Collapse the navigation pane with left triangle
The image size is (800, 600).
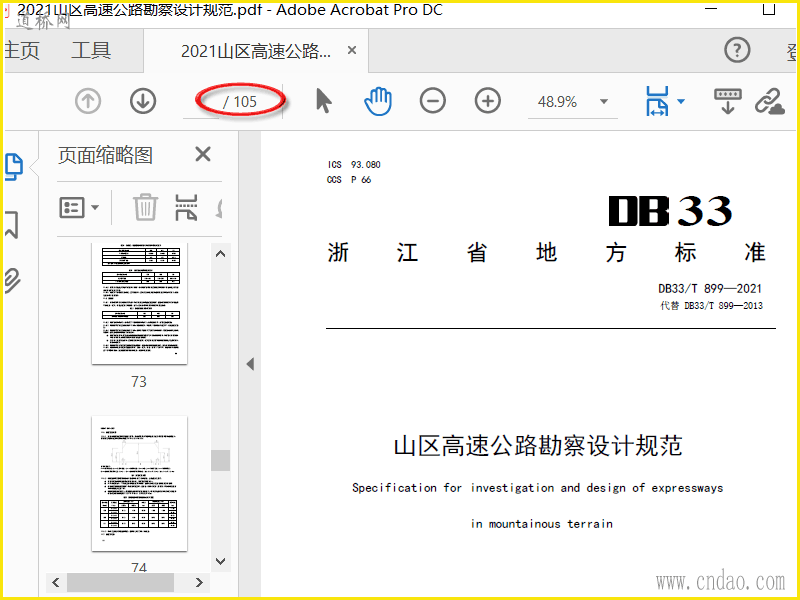pyautogui.click(x=250, y=364)
